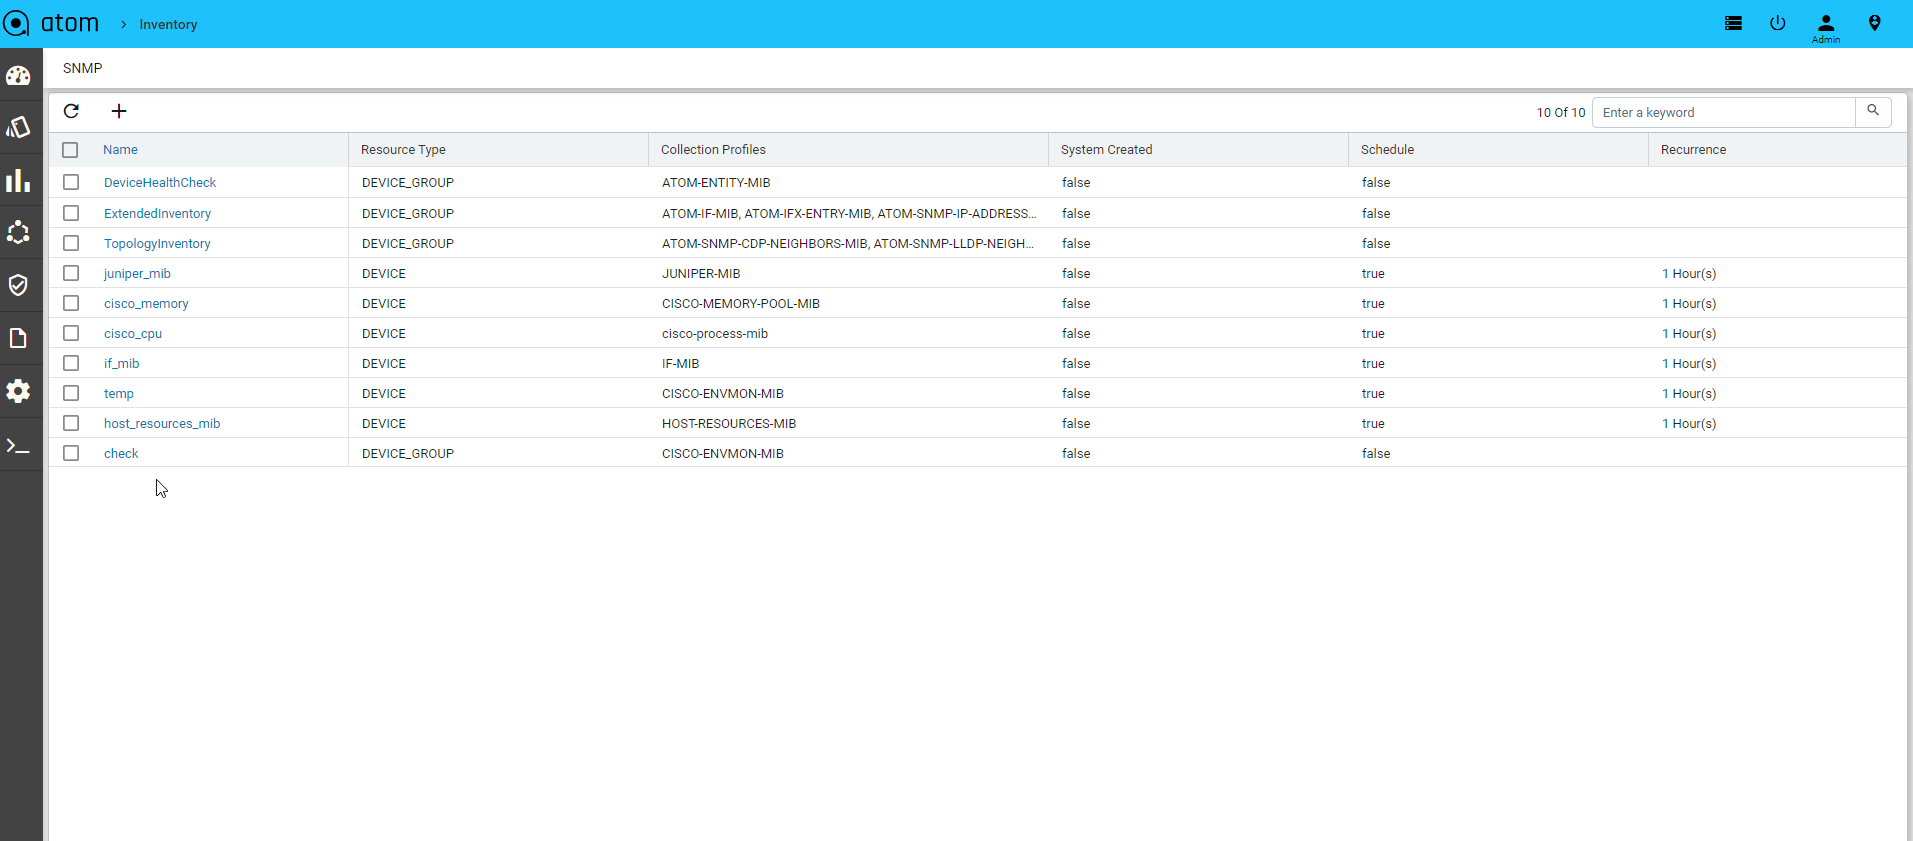
Task: Click the atom logo icon
Action: 17,24
